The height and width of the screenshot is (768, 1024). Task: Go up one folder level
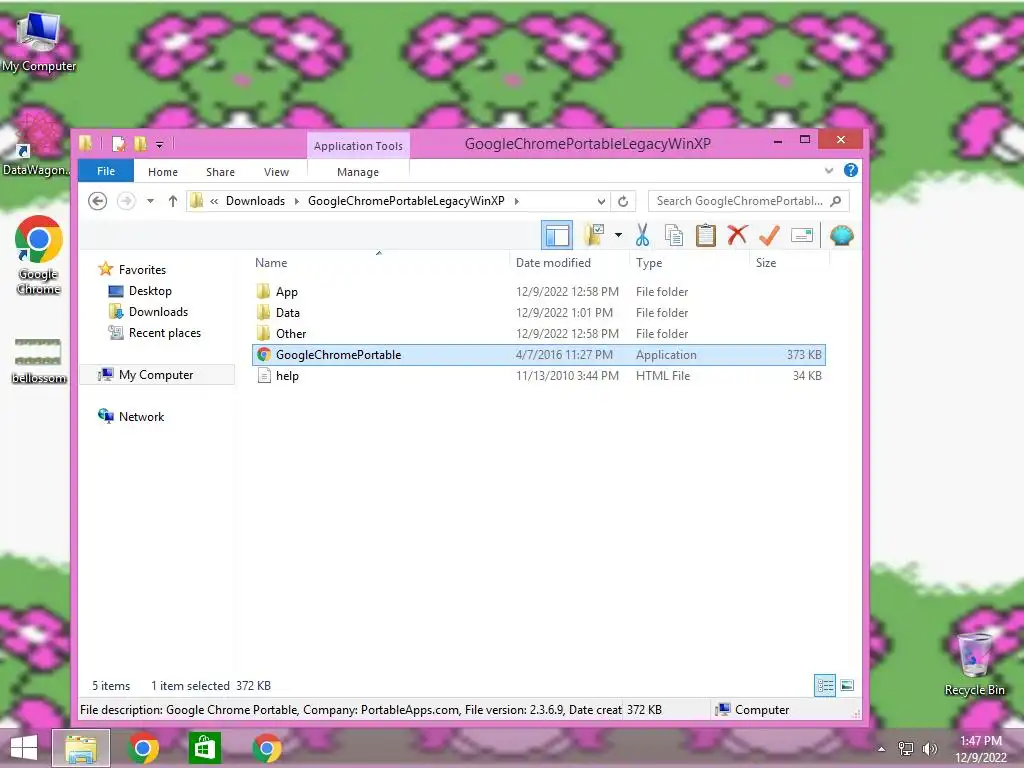pos(172,201)
